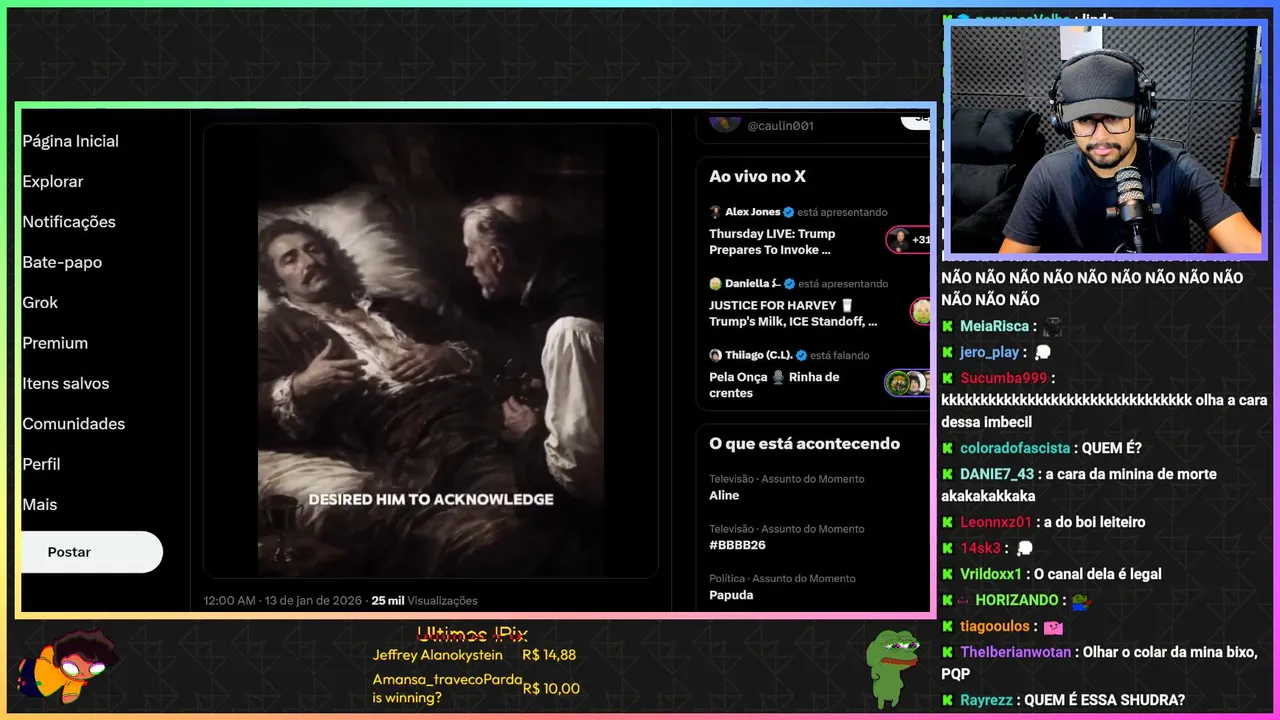The width and height of the screenshot is (1280, 720).
Task: Click Thiiago (C.L.) verified badge
Action: [800, 355]
